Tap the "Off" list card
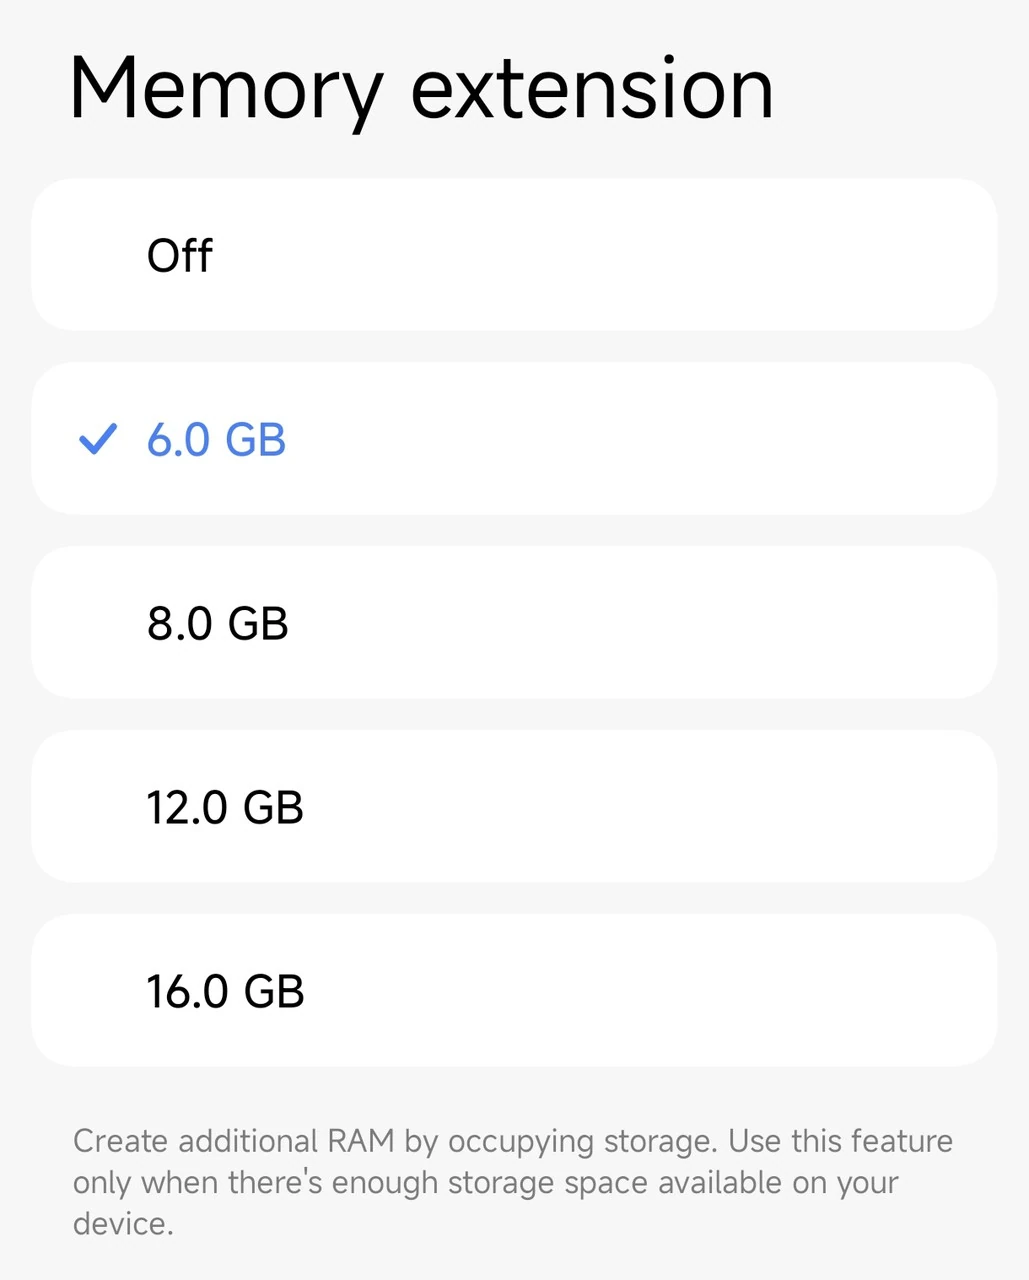The height and width of the screenshot is (1280, 1029). click(514, 255)
